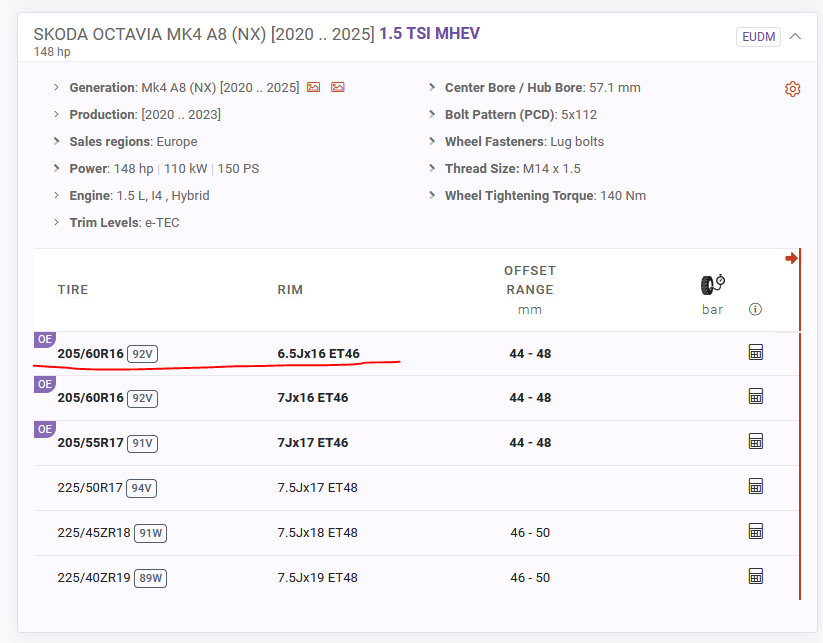Expand Wheel Fasteners chevron

tap(432, 141)
